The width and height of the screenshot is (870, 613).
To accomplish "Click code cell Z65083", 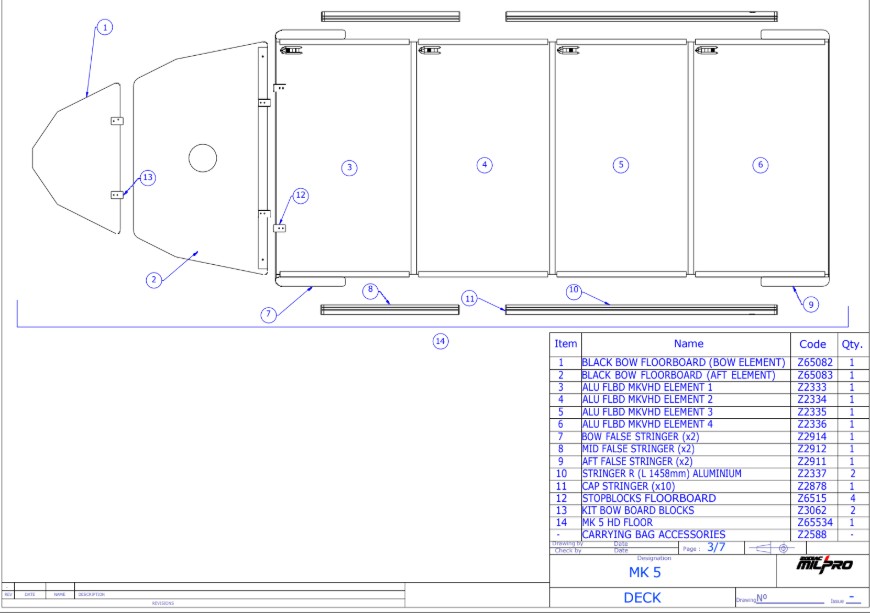I will pos(815,375).
